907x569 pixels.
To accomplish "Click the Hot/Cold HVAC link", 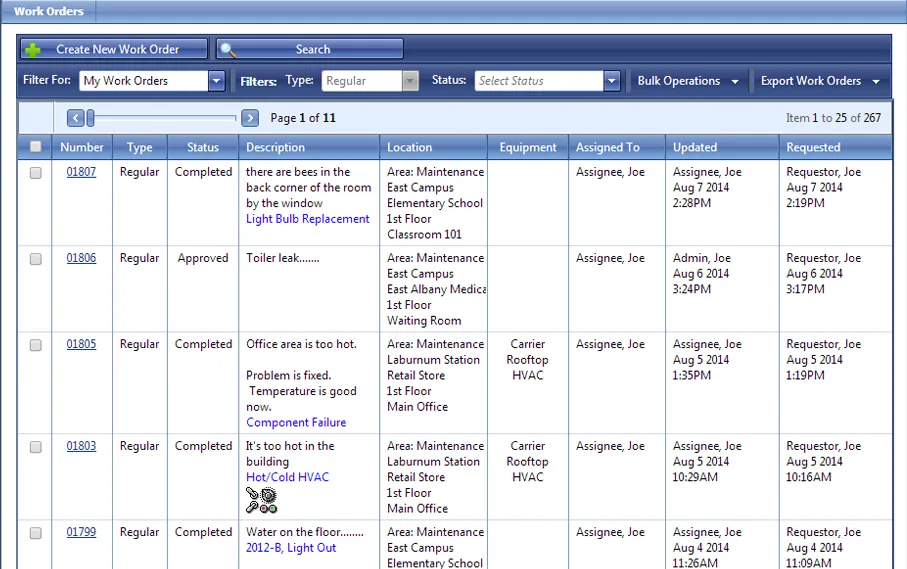I will click(x=287, y=477).
